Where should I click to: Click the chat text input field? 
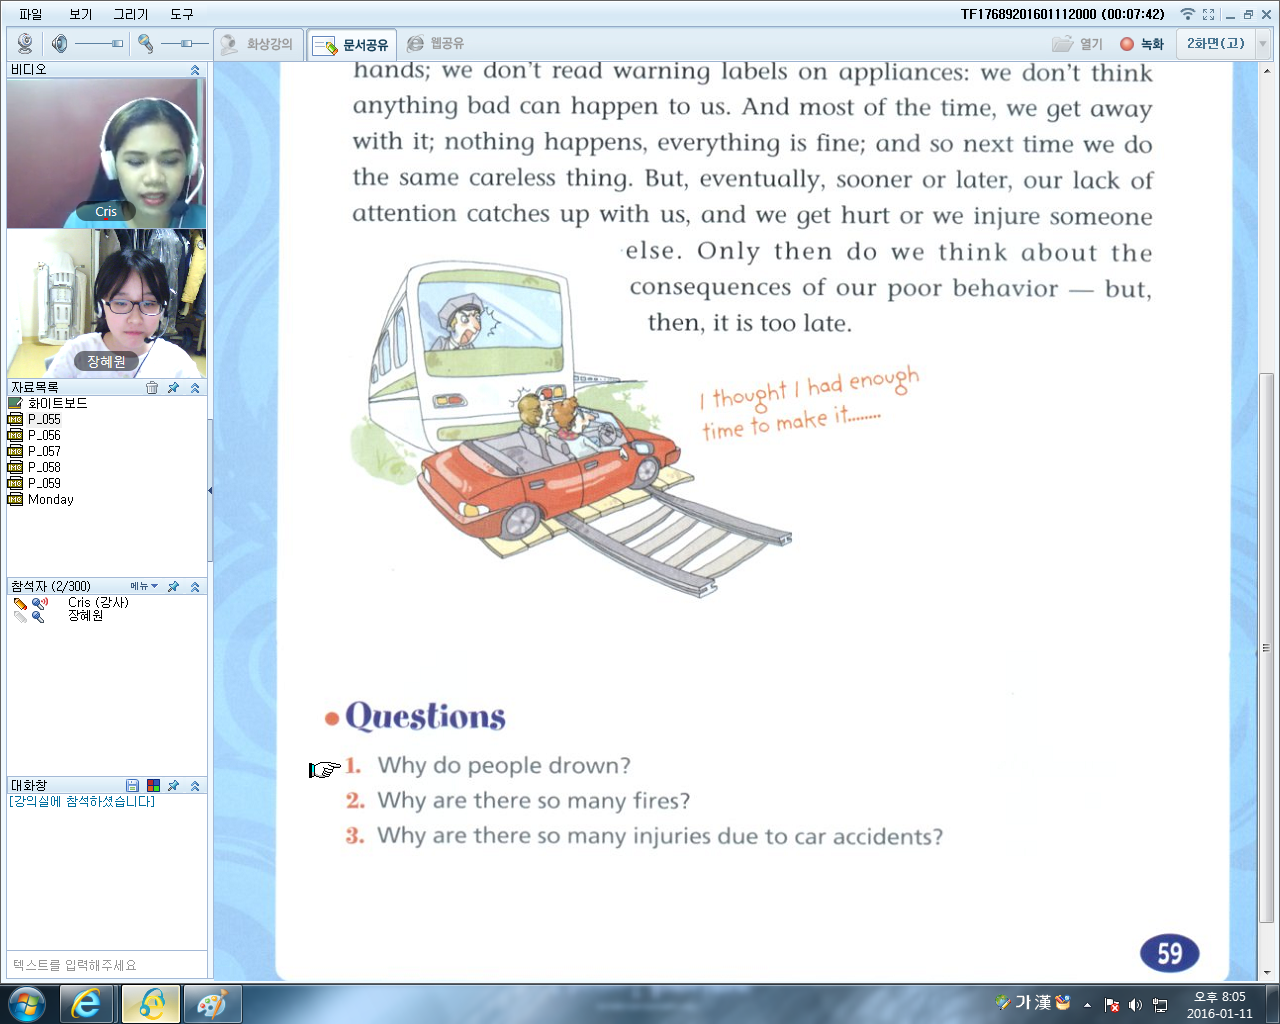(x=106, y=965)
